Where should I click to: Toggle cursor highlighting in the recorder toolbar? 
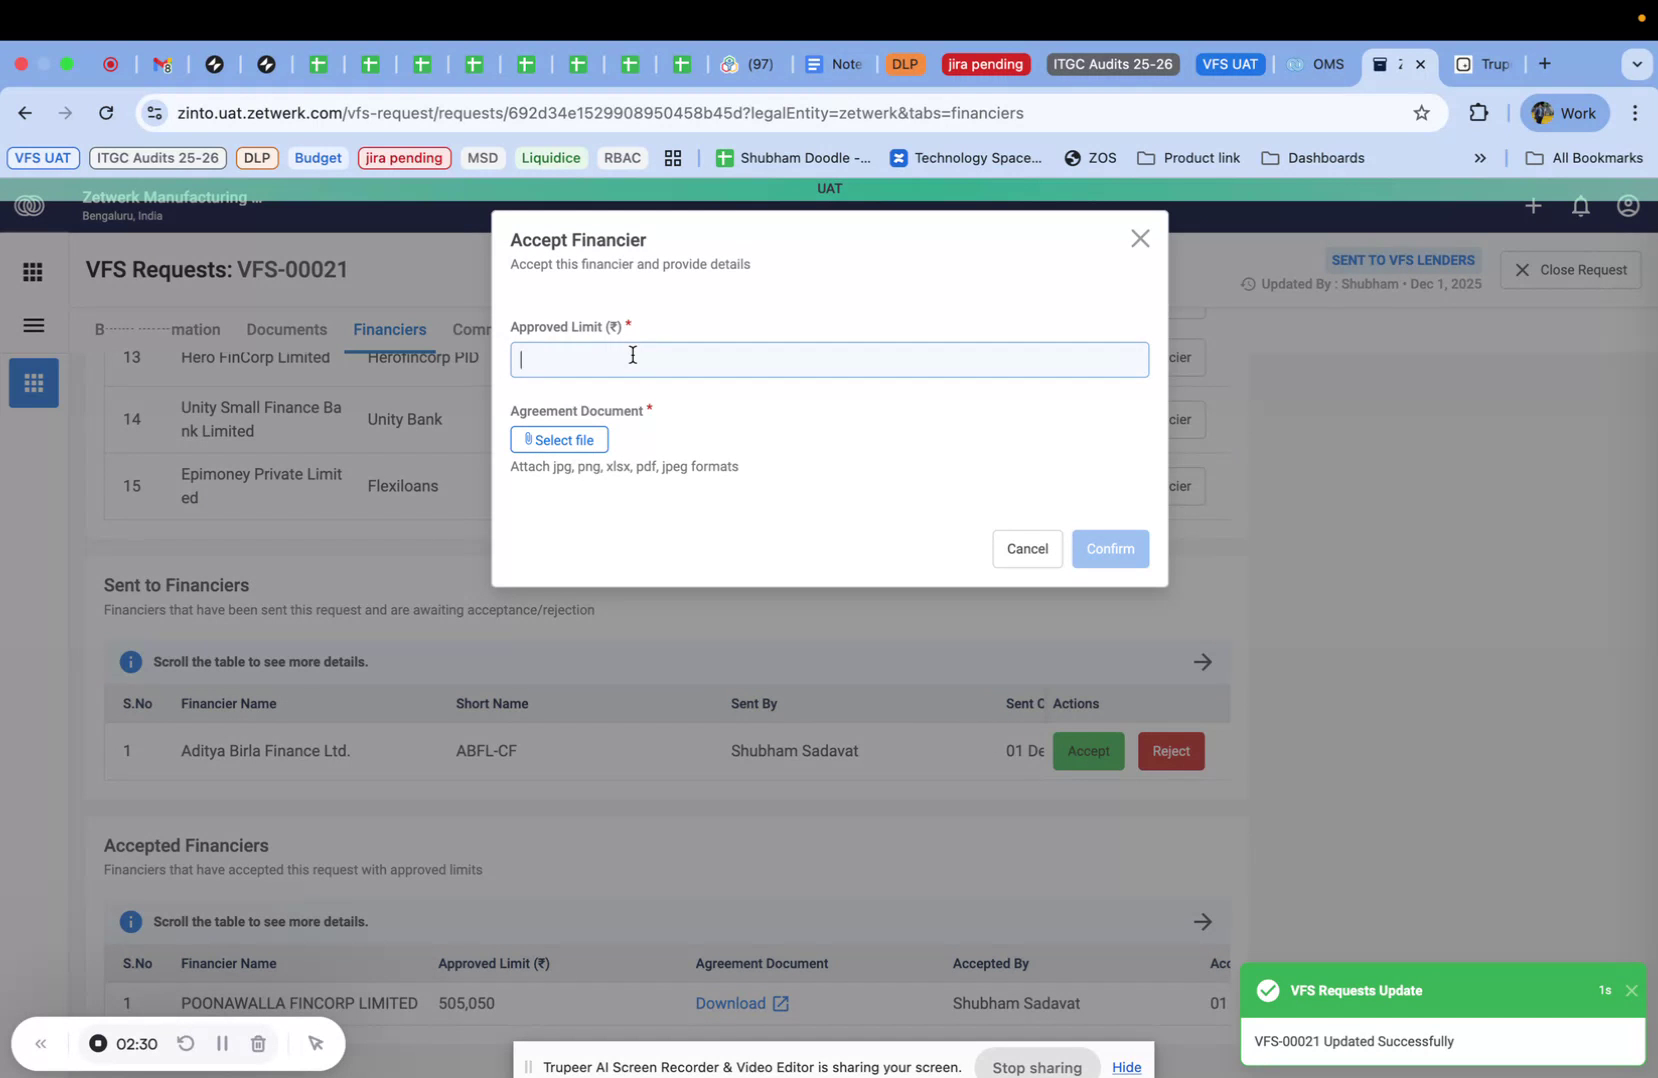(316, 1043)
